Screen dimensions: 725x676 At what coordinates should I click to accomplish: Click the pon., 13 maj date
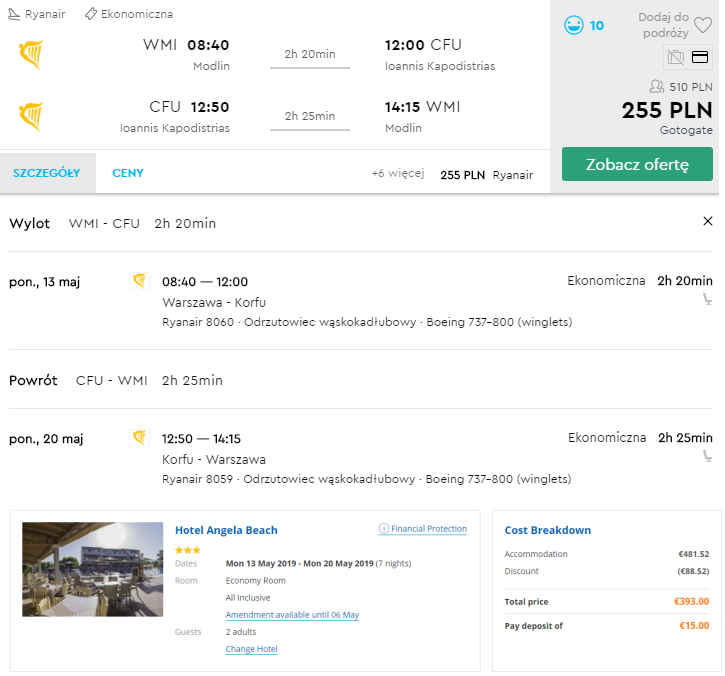pyautogui.click(x=45, y=282)
